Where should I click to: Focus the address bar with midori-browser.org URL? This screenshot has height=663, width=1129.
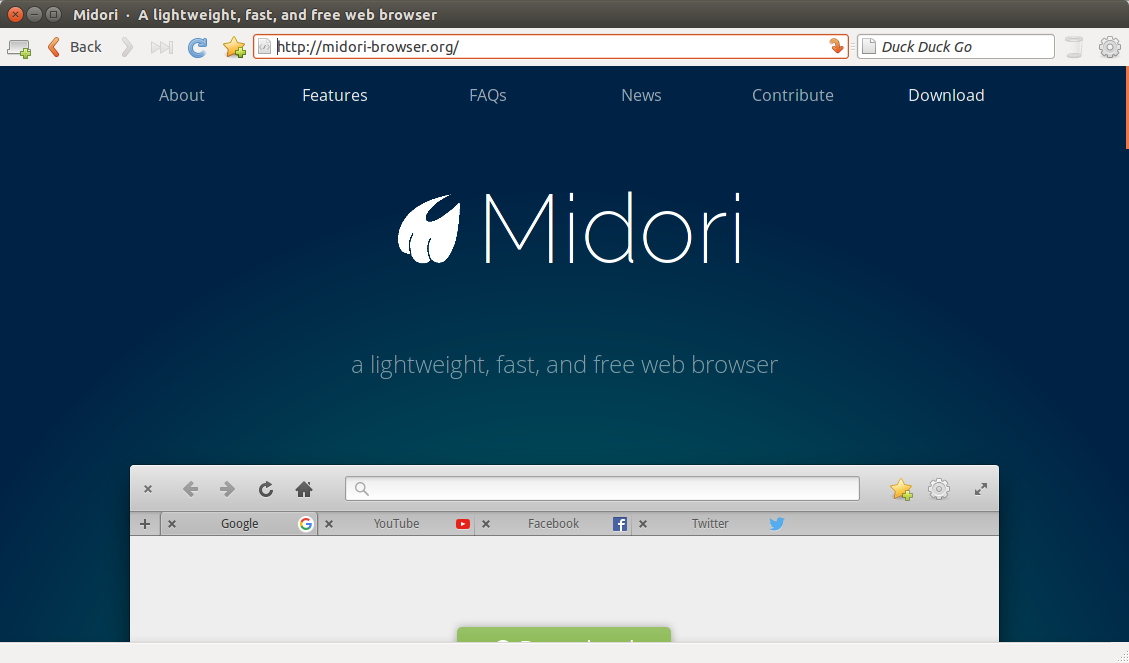[550, 47]
